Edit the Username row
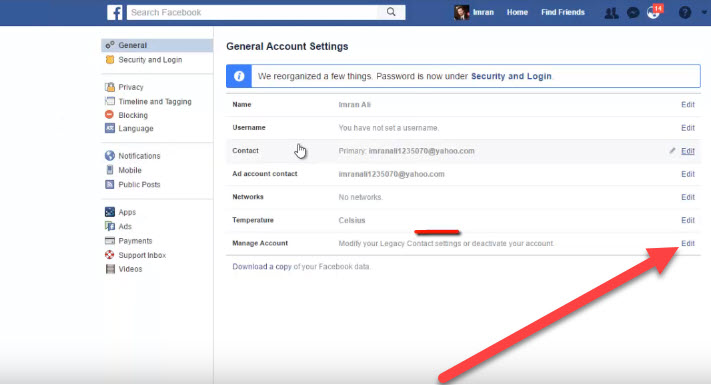This screenshot has height=385, width=711. tap(687, 128)
